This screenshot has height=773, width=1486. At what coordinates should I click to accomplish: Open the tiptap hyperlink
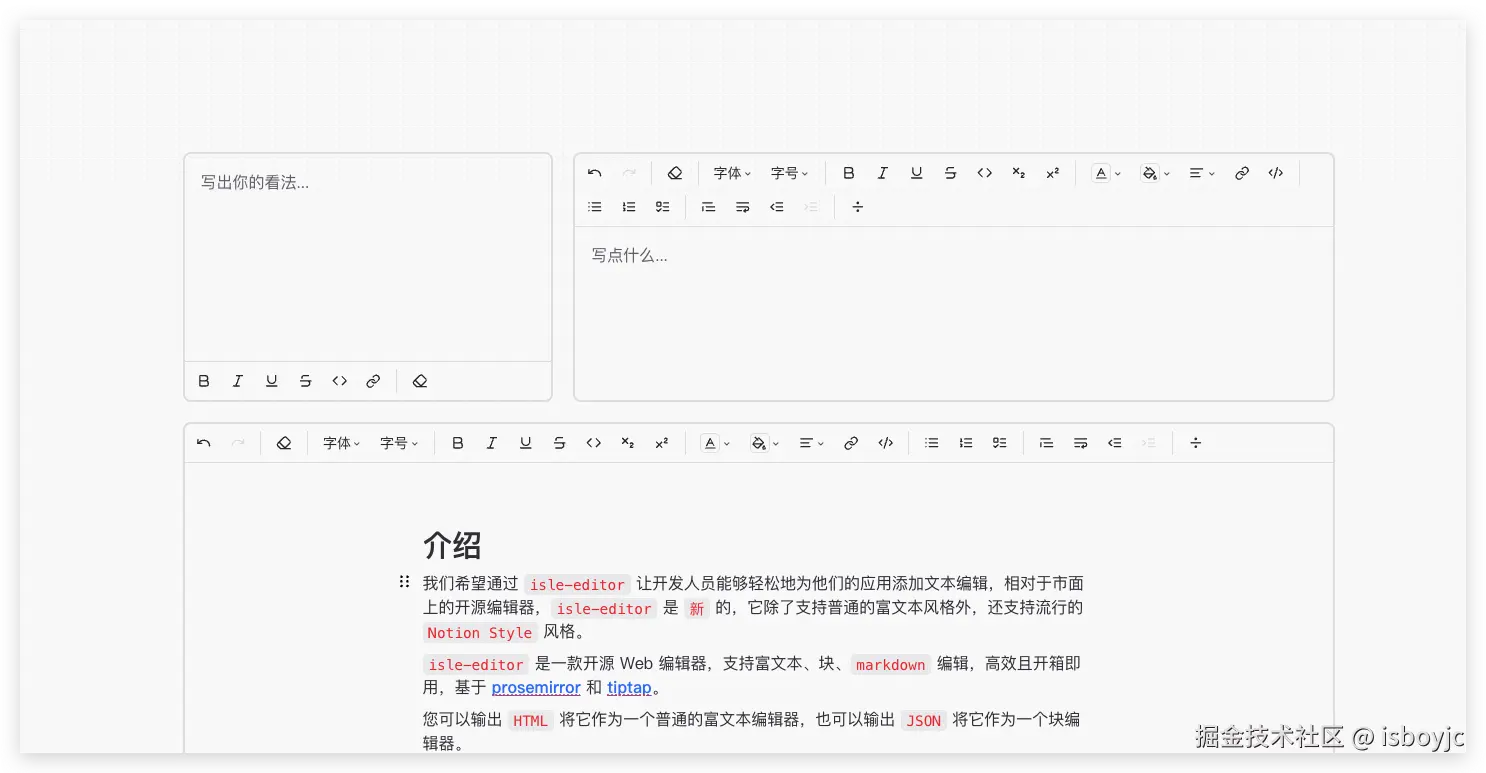click(629, 688)
